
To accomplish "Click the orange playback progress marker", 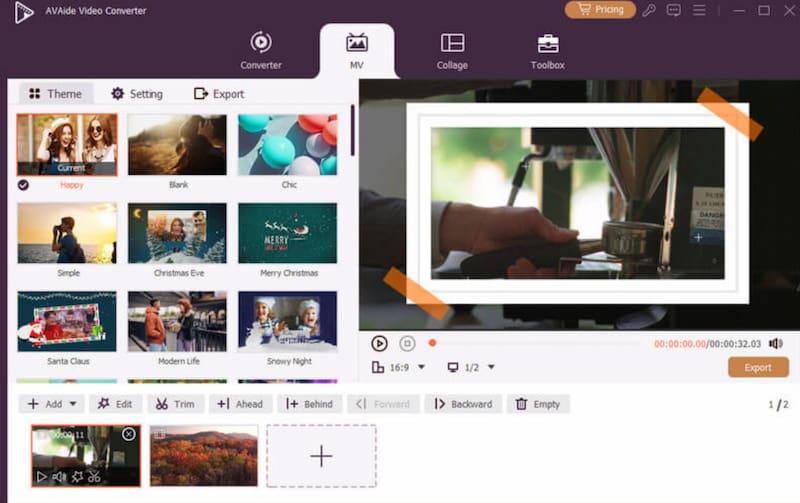I will click(432, 343).
